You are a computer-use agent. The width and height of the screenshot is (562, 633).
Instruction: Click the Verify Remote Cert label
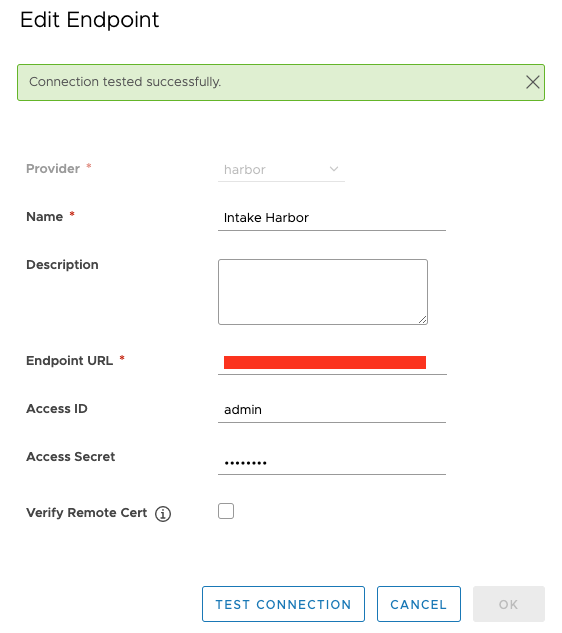tap(86, 513)
